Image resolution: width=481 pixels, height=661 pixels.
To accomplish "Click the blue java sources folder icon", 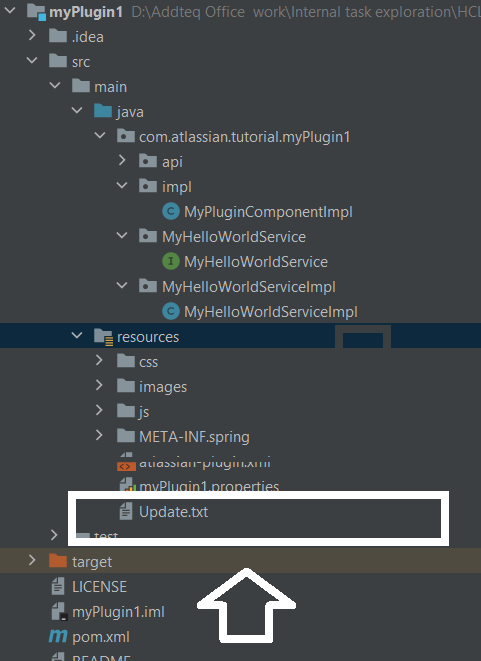I will tap(103, 111).
